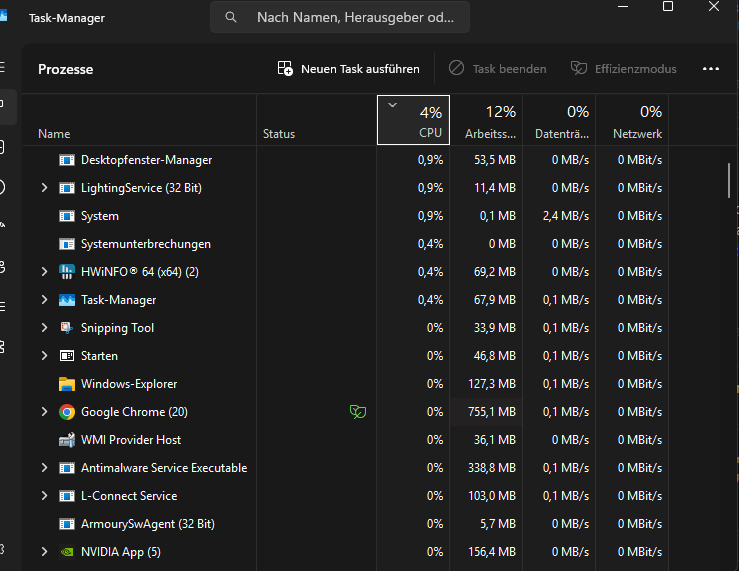Select the ArmourySwAgent (32 Bit) row name
Image resolution: width=739 pixels, height=571 pixels.
pos(148,524)
